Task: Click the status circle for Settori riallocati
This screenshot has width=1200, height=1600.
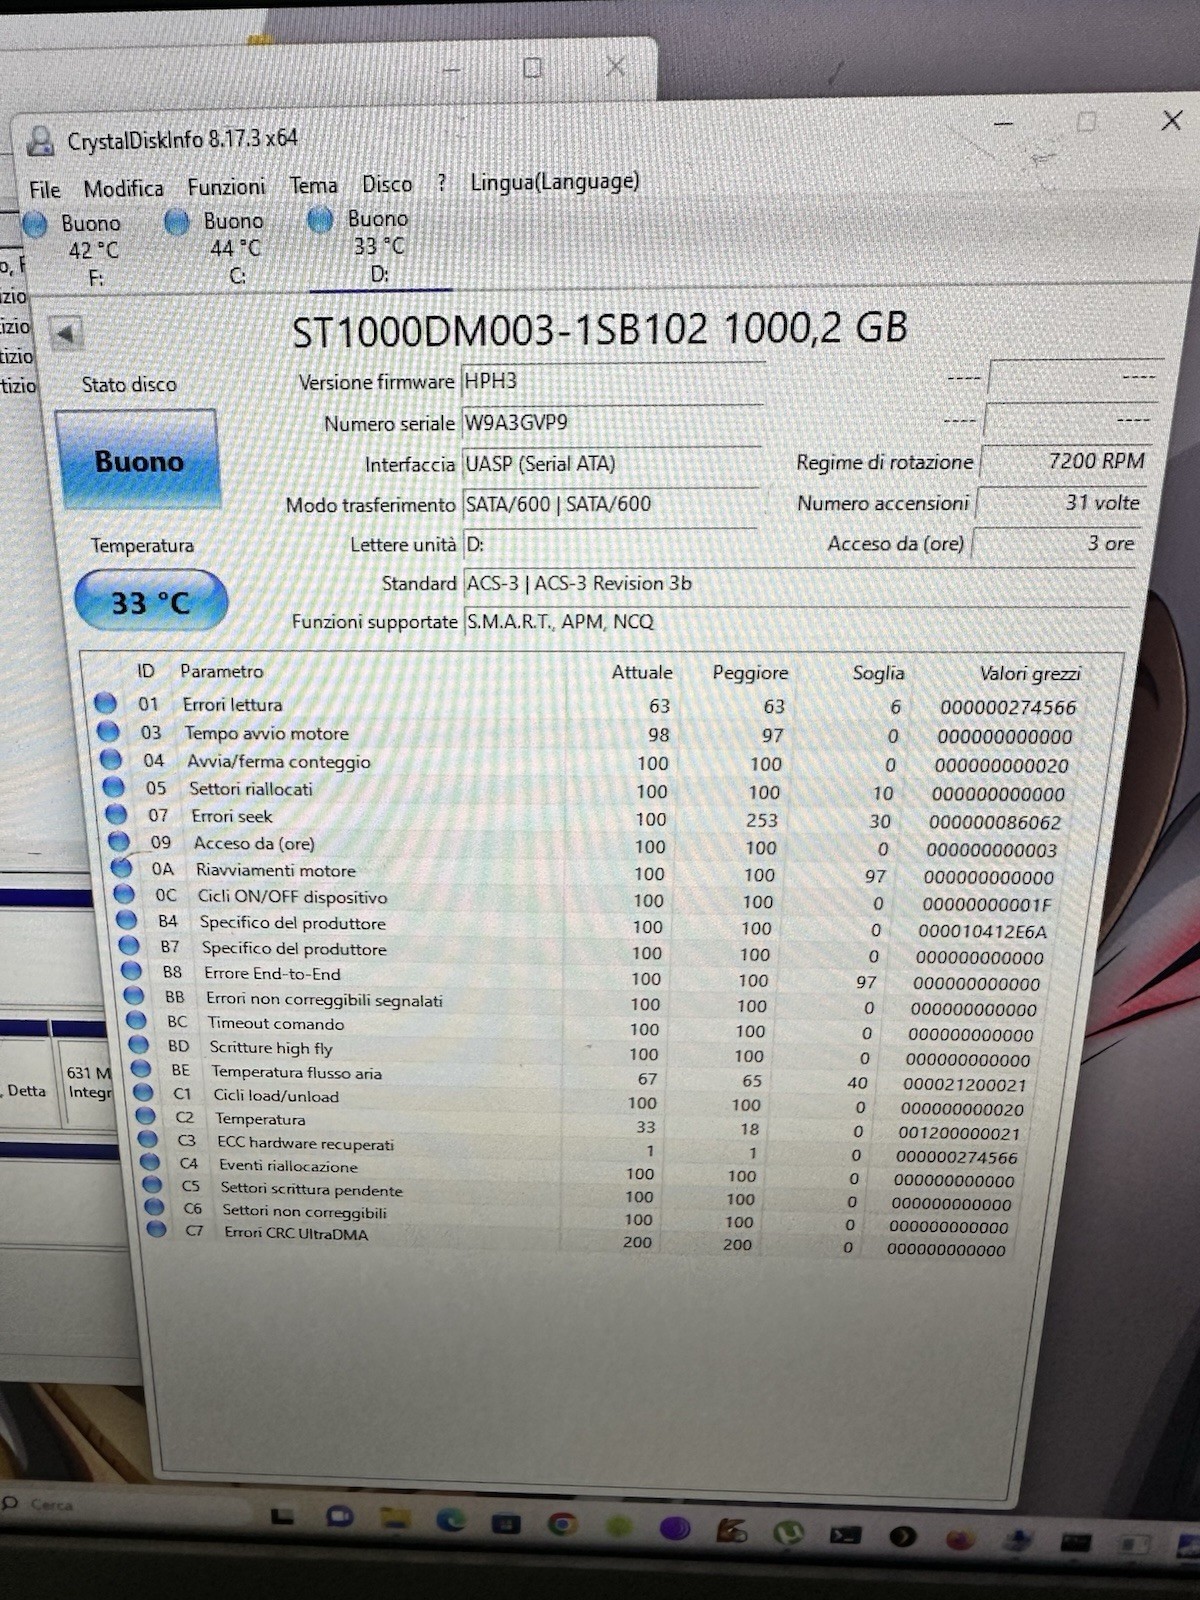Action: click(x=113, y=788)
